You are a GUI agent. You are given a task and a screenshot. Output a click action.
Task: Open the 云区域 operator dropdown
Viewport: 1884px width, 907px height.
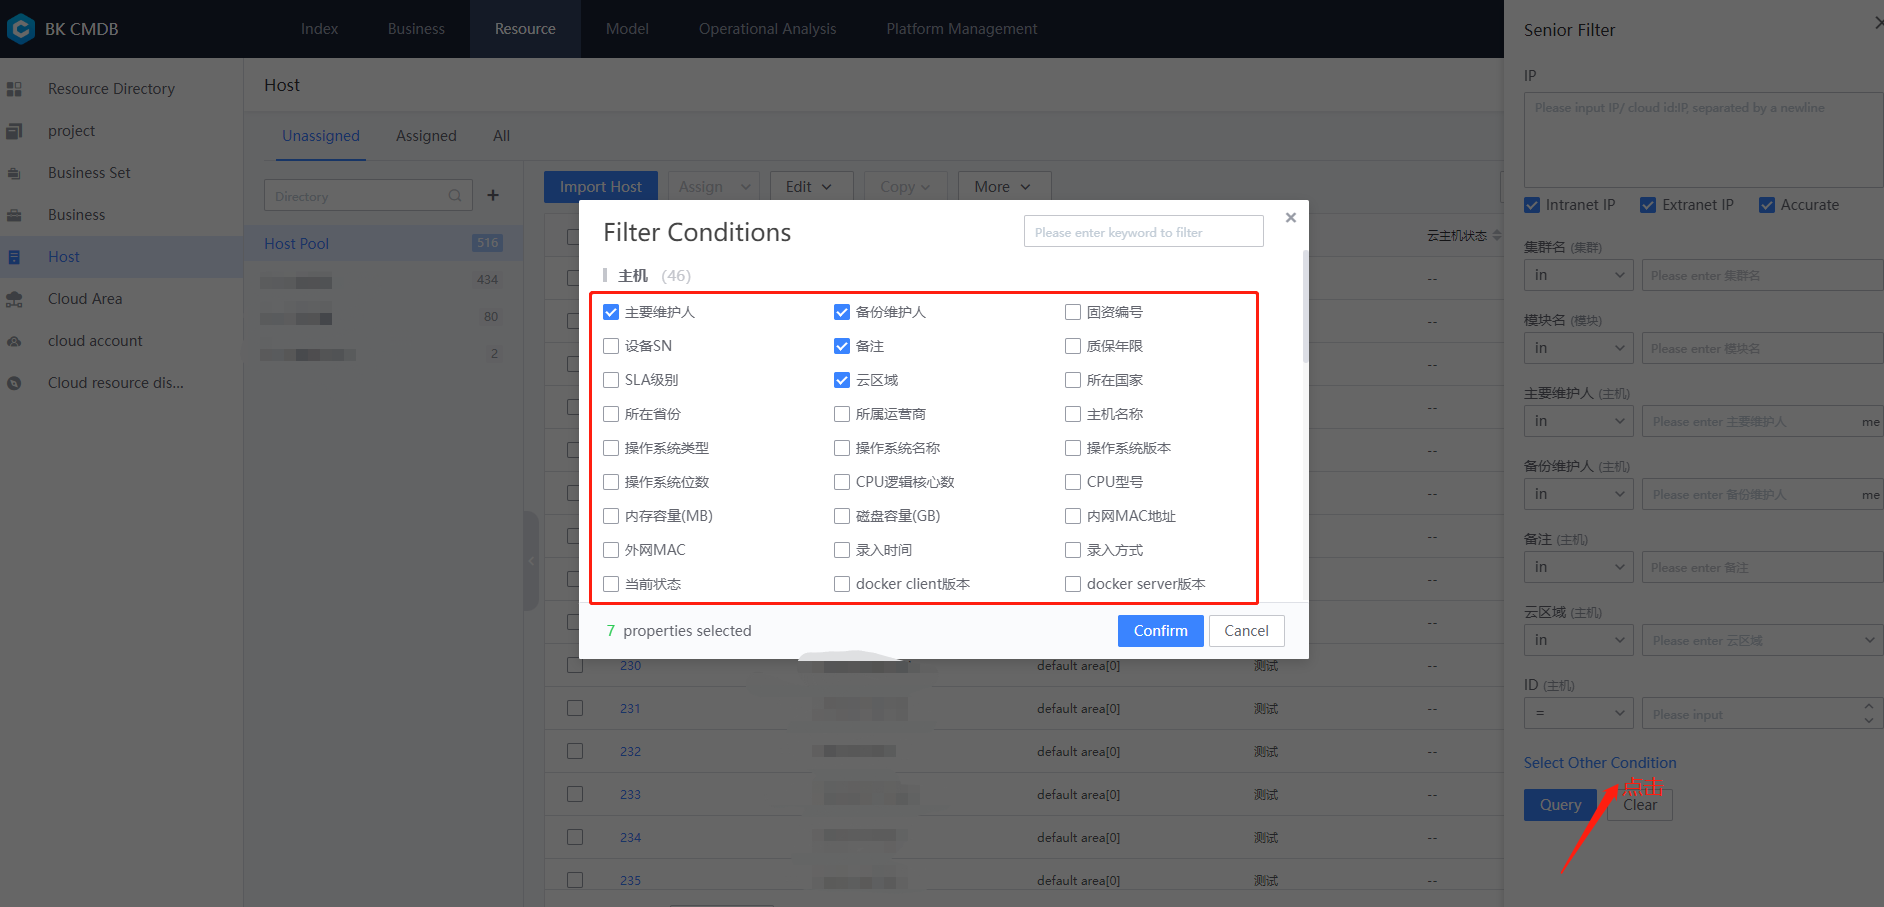click(x=1579, y=640)
